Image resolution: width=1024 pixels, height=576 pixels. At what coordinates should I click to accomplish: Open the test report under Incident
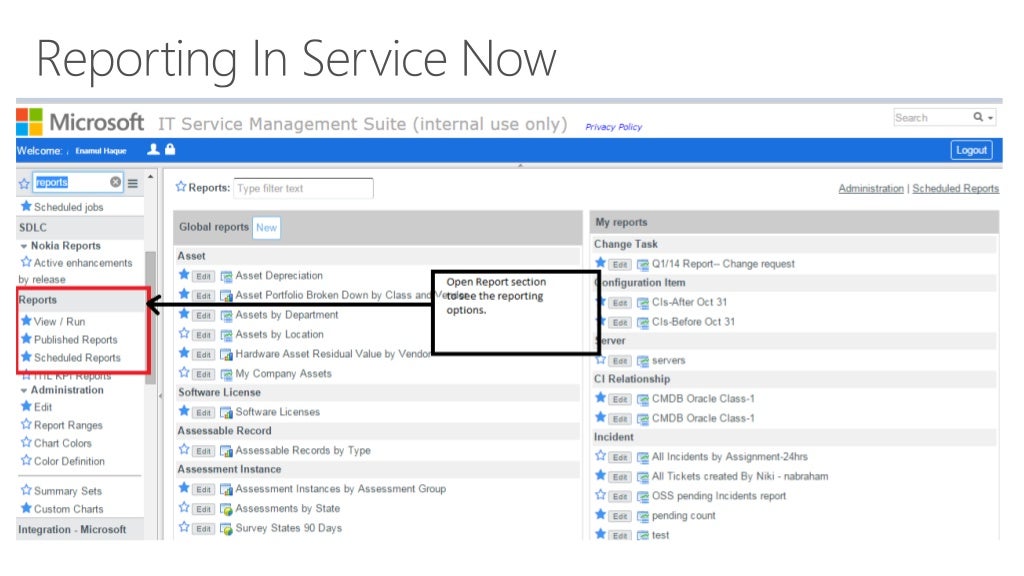660,535
